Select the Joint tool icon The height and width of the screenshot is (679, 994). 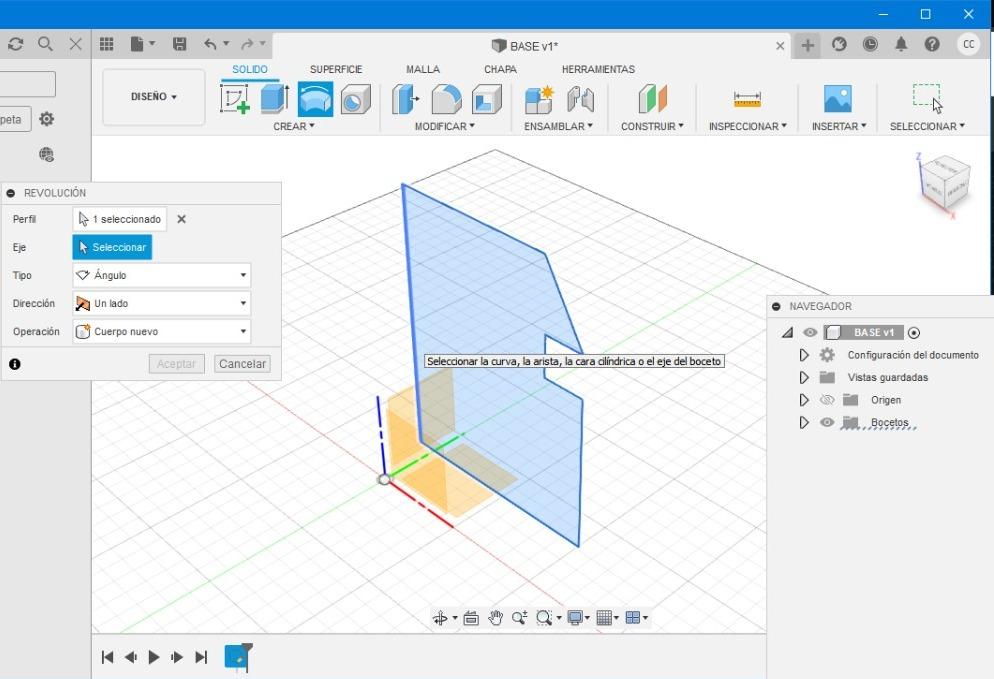(x=580, y=100)
